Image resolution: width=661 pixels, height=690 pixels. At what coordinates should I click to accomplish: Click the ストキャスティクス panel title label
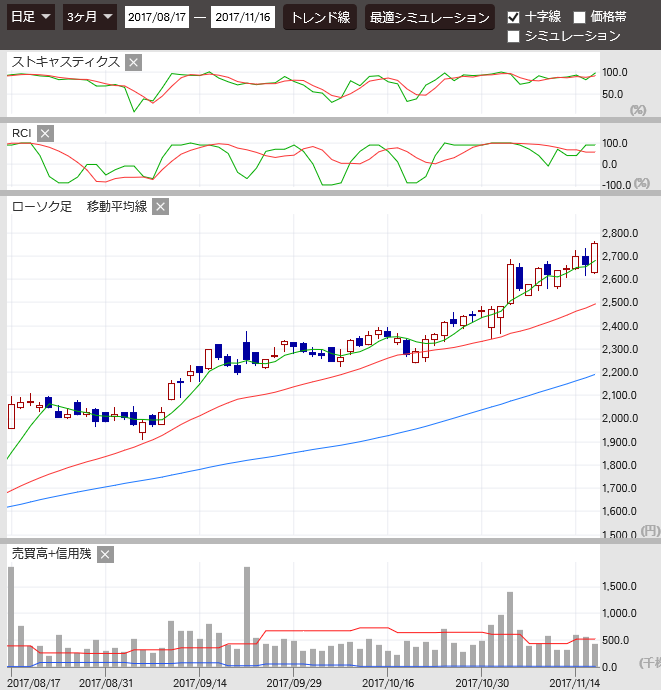pos(66,62)
